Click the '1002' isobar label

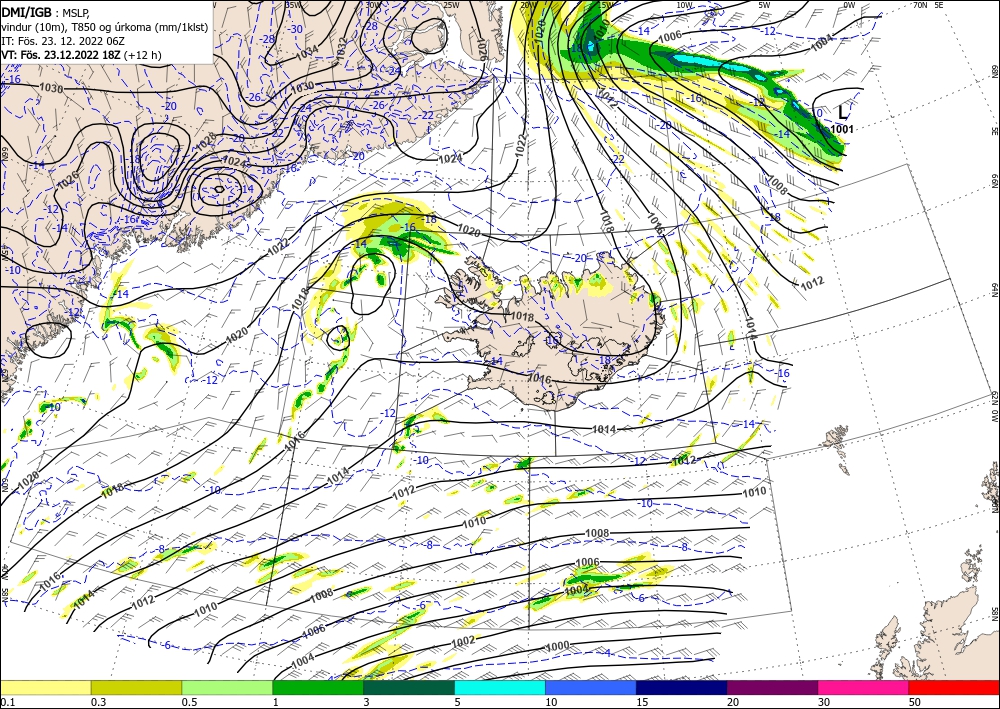463,640
